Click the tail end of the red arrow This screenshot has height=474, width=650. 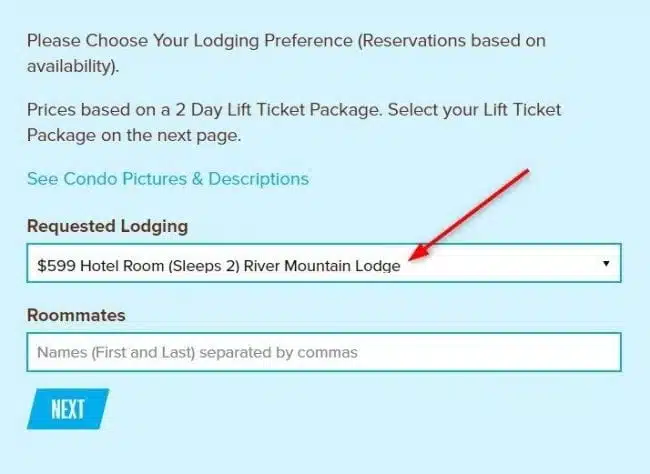tap(525, 174)
